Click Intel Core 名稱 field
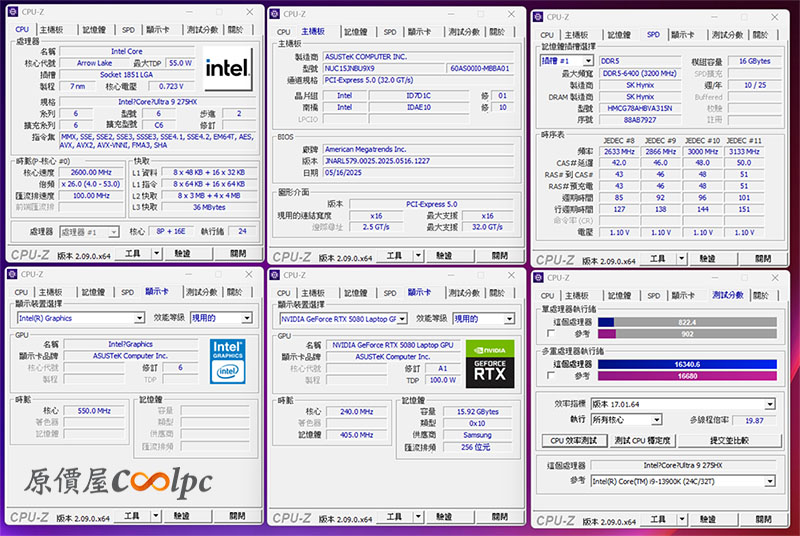 click(x=127, y=51)
